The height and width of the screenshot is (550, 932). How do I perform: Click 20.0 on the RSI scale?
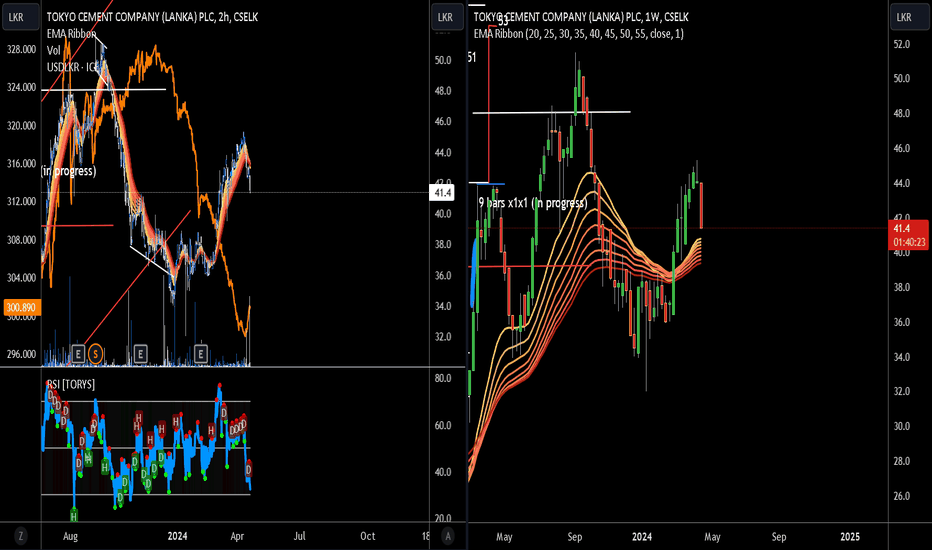[443, 518]
